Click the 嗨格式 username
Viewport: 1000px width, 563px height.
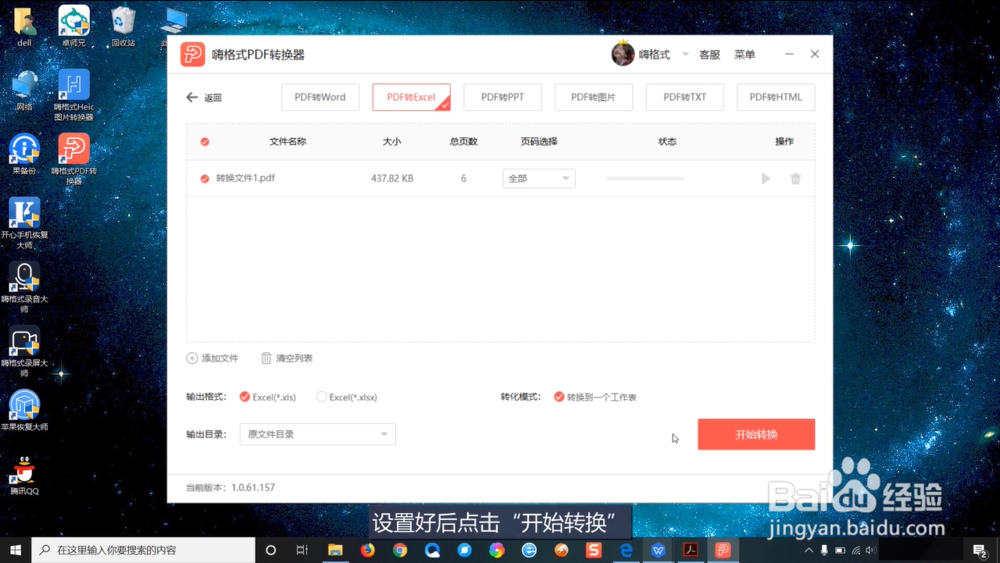tap(654, 55)
